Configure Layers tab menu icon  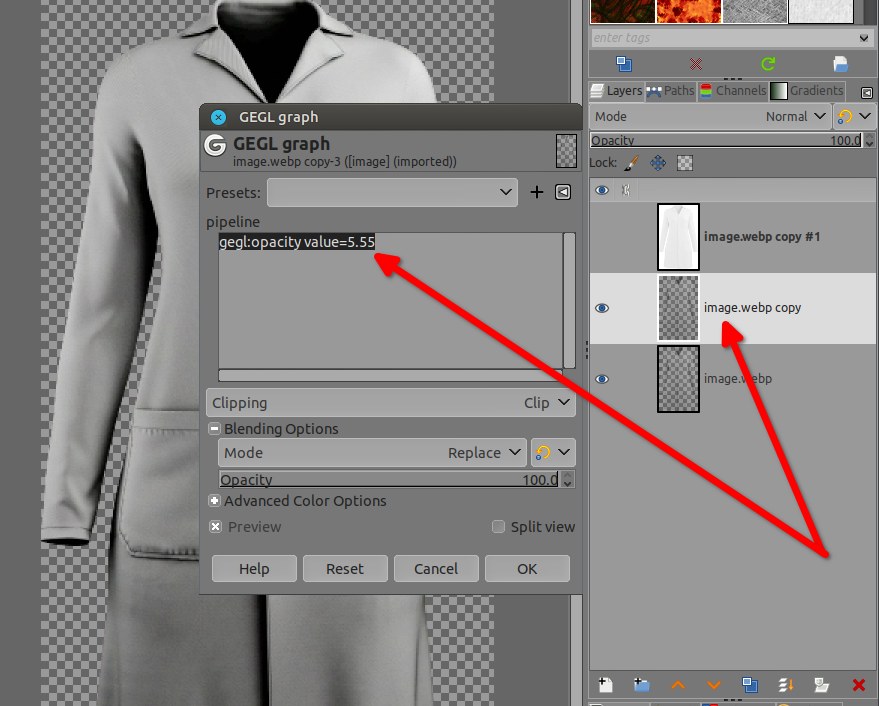coord(867,93)
